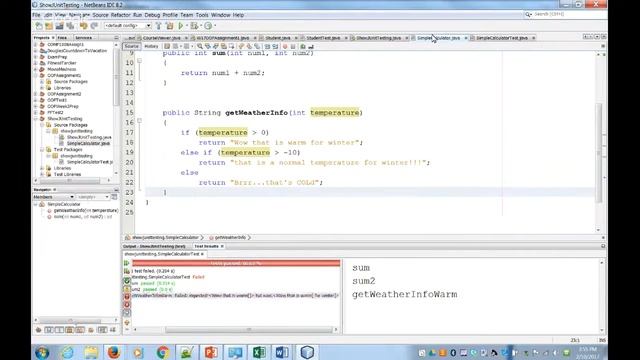Screen dimensions: 640x360
Task: Click the green Run Project icon
Action: [181, 26]
